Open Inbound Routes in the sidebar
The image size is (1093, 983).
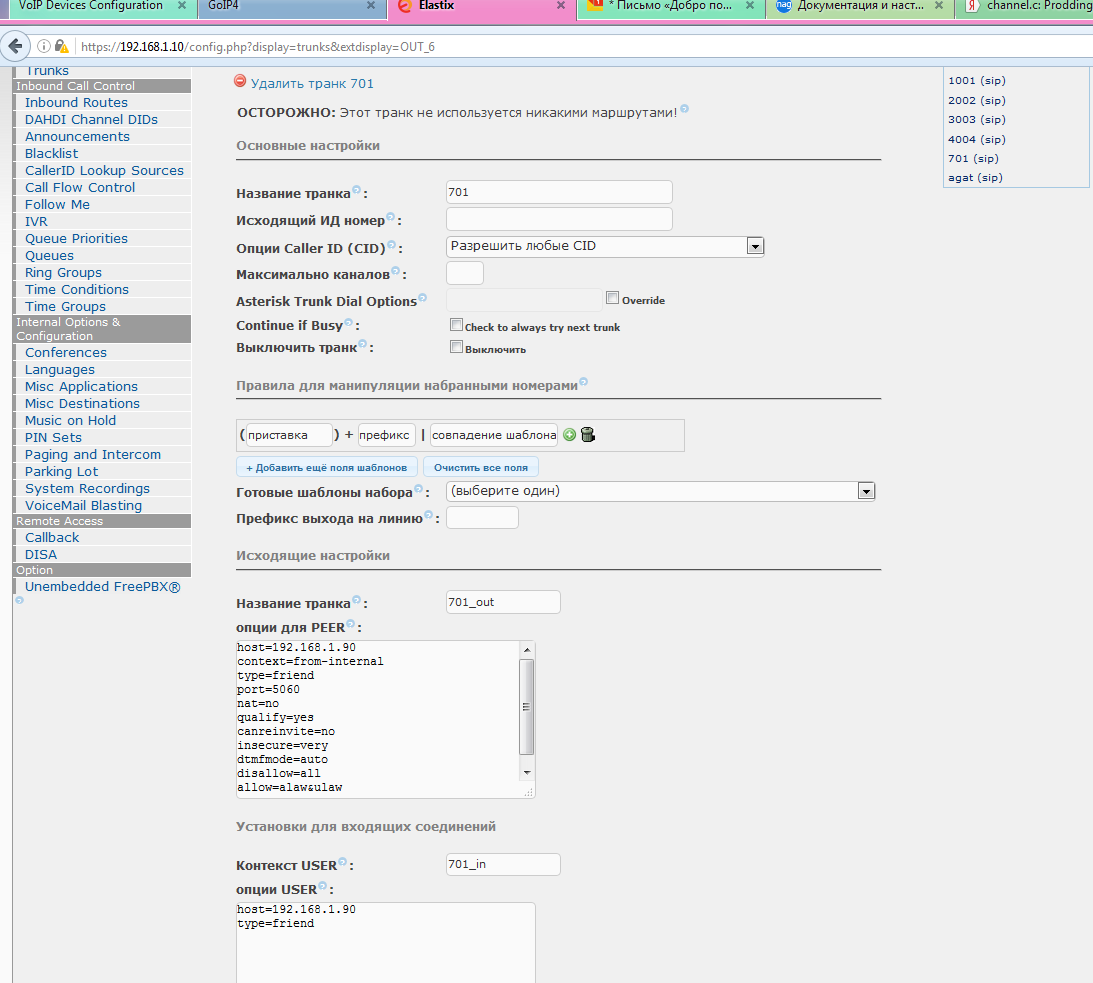(x=76, y=103)
